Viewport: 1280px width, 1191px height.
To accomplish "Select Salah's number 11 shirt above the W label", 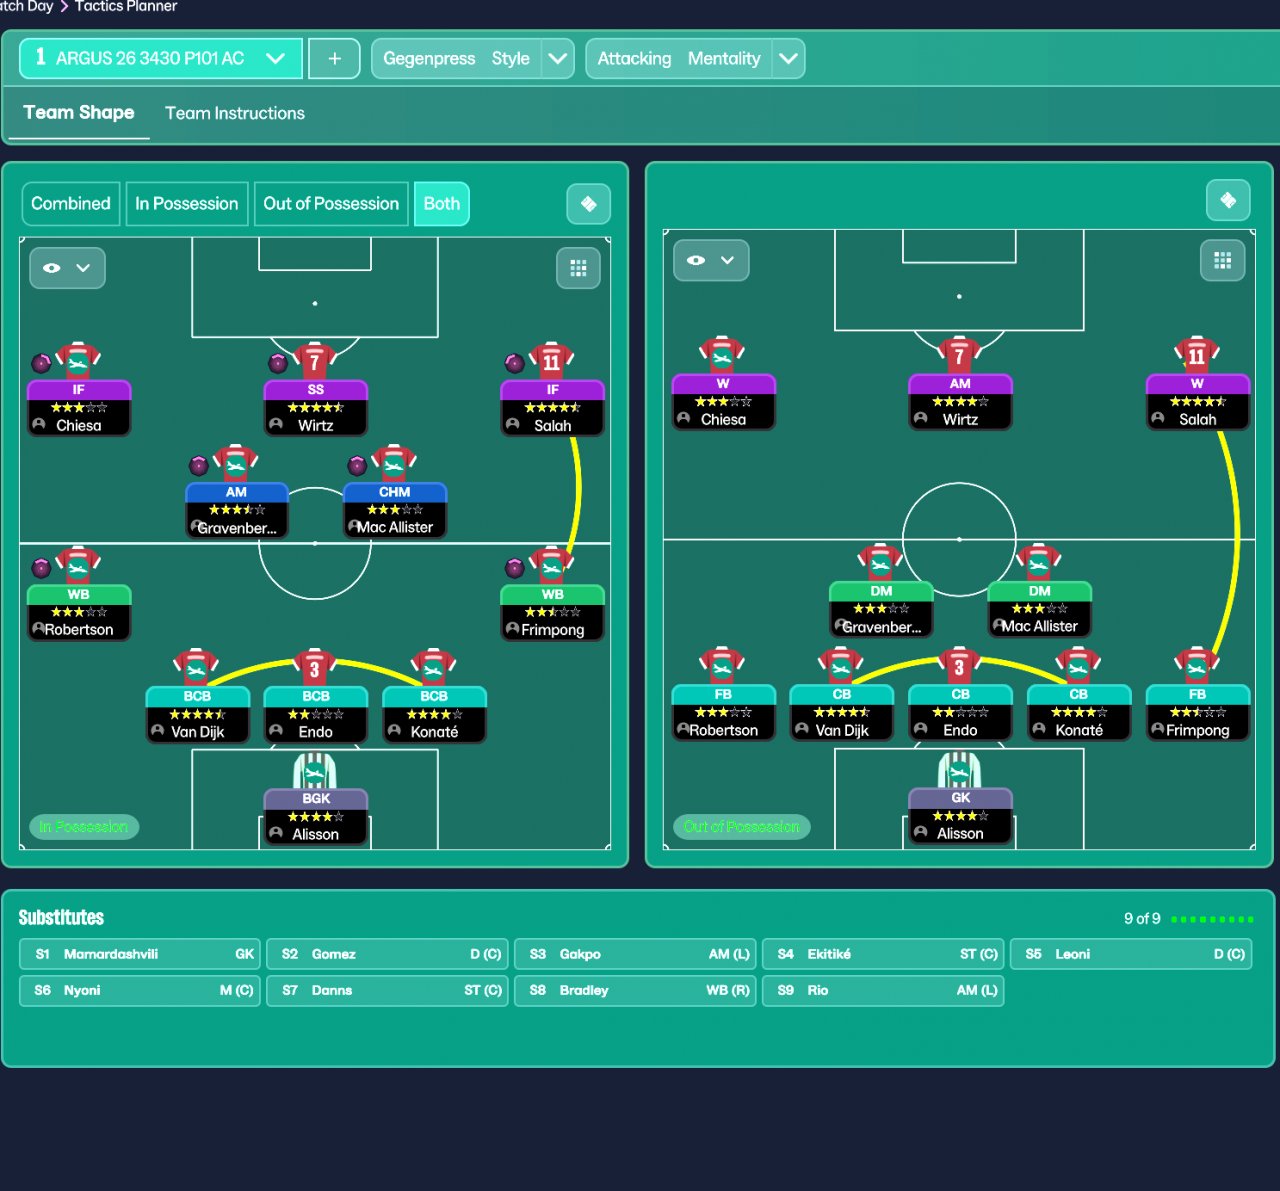I will pos(1197,355).
